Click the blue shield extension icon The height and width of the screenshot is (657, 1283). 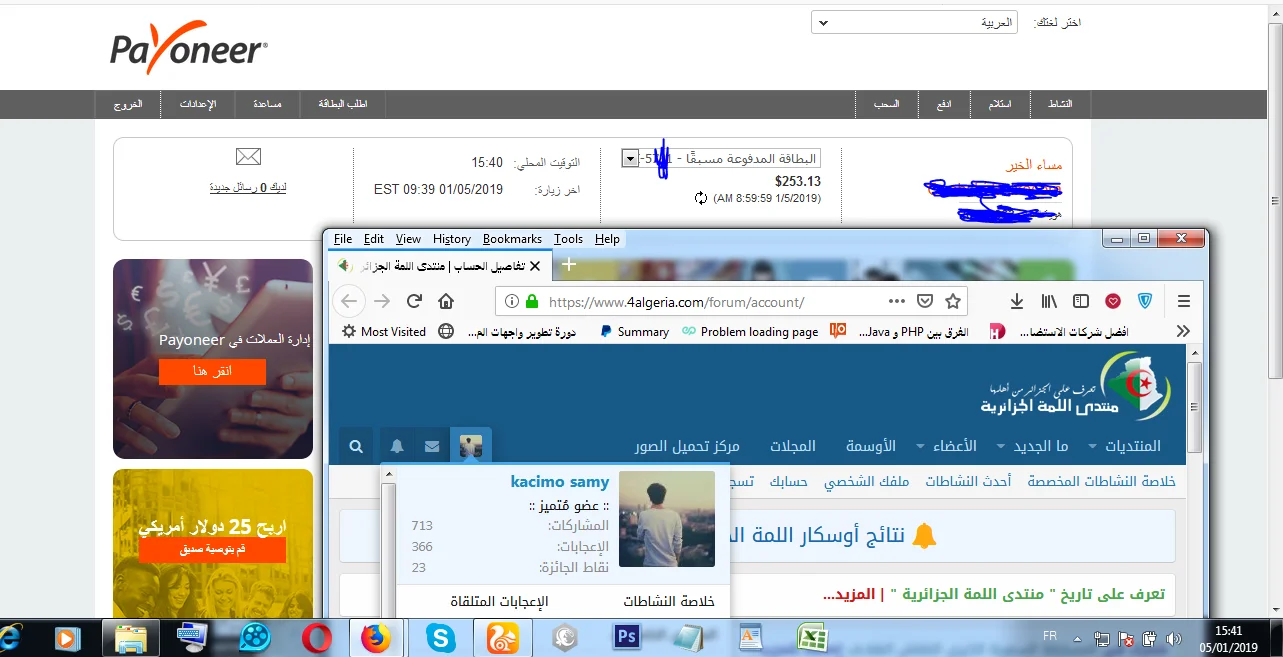tap(1146, 301)
